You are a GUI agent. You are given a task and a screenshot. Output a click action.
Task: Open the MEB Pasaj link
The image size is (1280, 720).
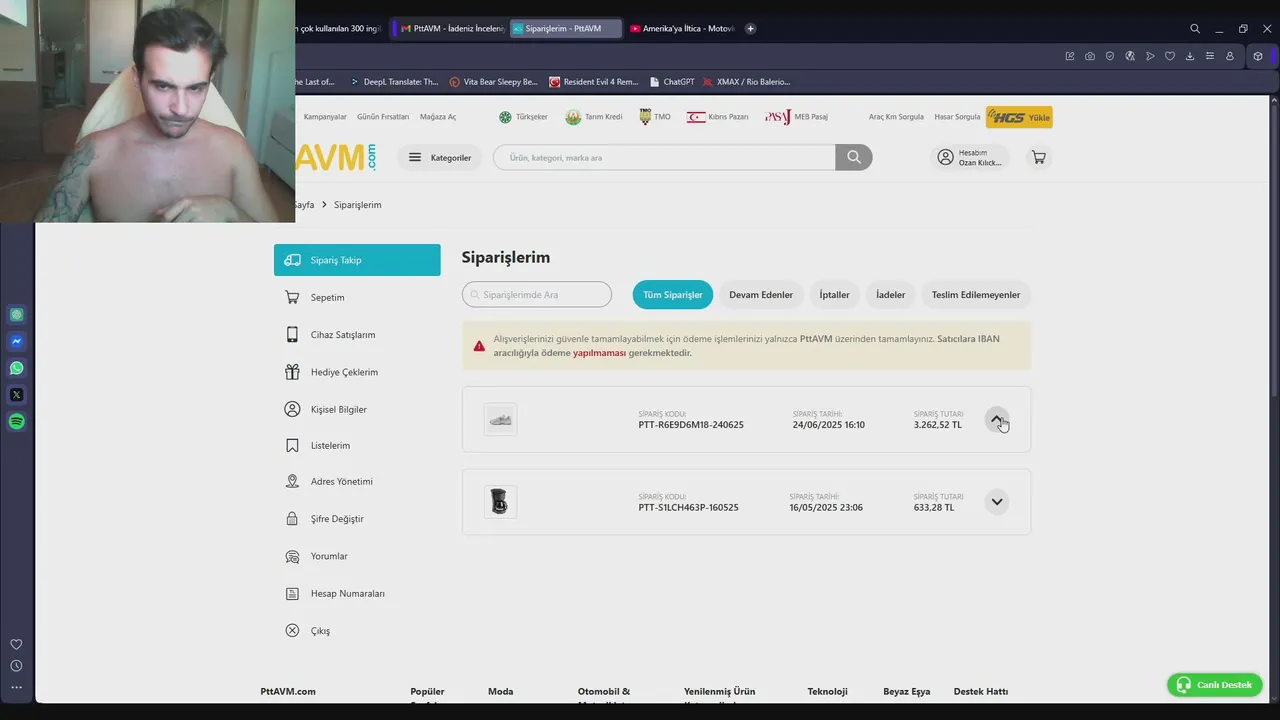tap(797, 117)
